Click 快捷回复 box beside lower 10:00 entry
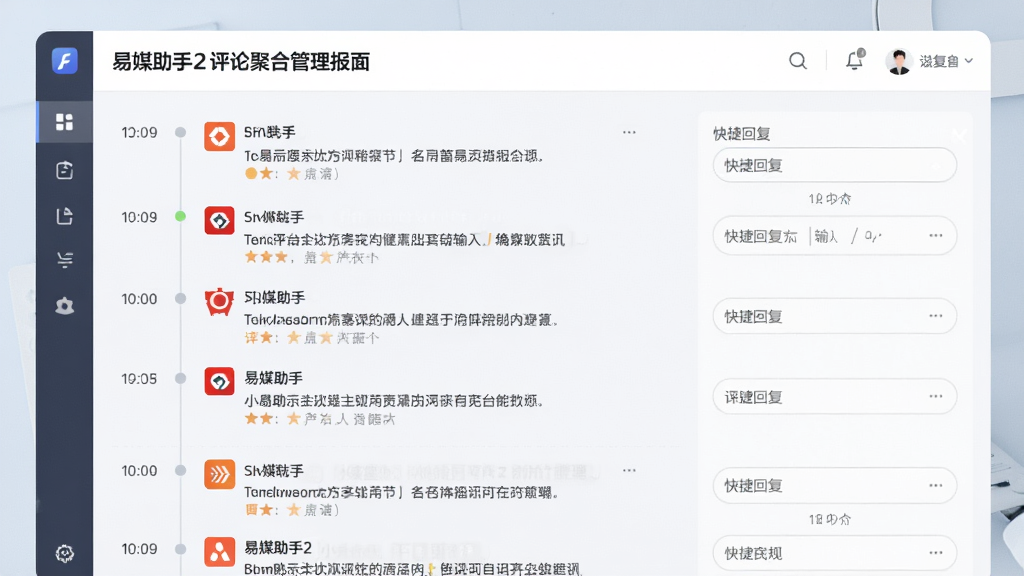1024x576 pixels. 835,485
